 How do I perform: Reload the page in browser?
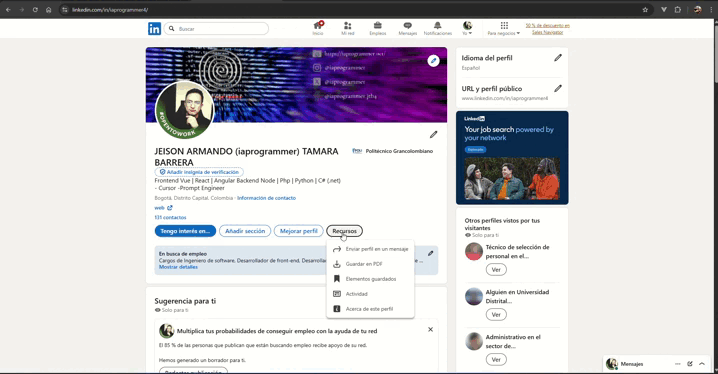point(35,10)
